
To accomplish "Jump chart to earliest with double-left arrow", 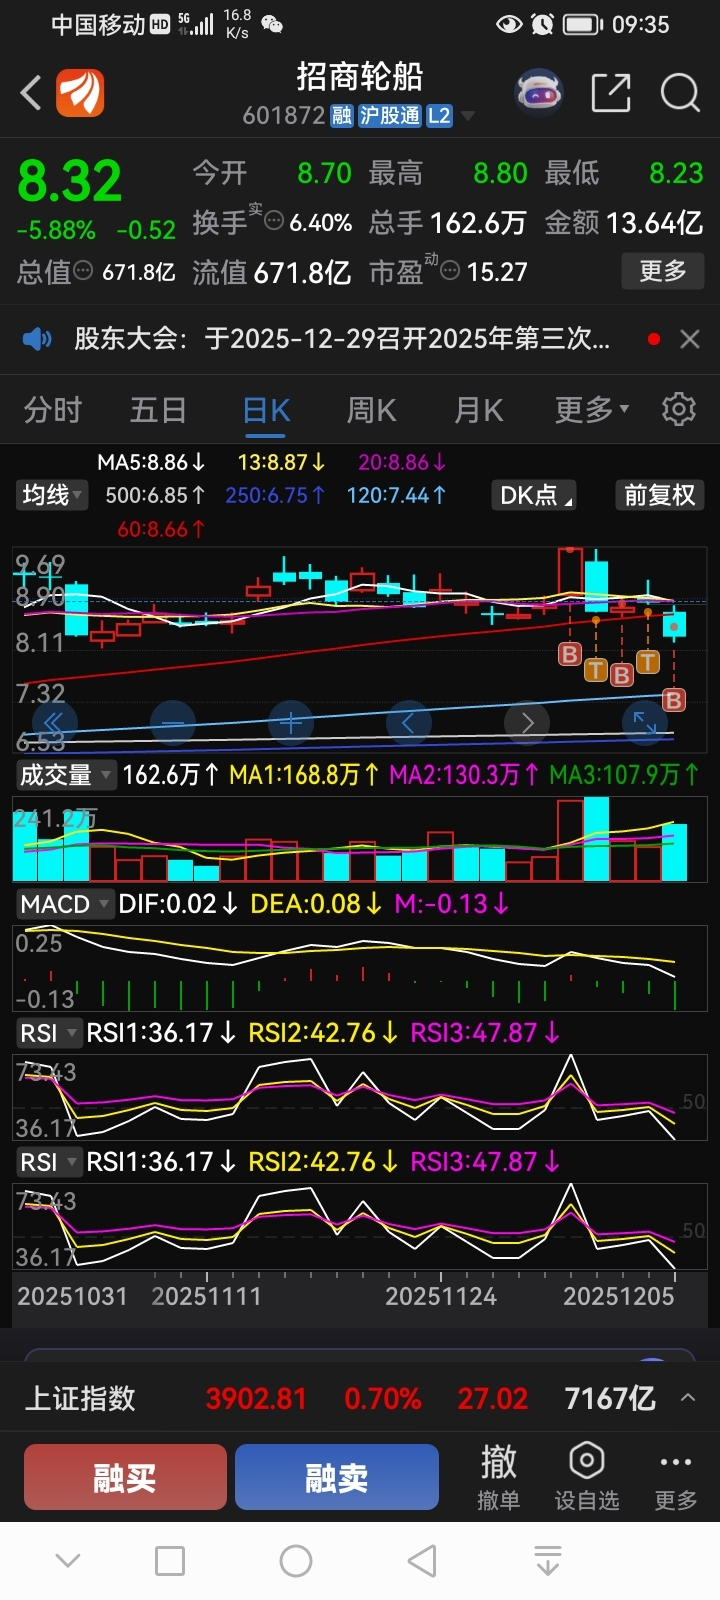I will (x=54, y=722).
